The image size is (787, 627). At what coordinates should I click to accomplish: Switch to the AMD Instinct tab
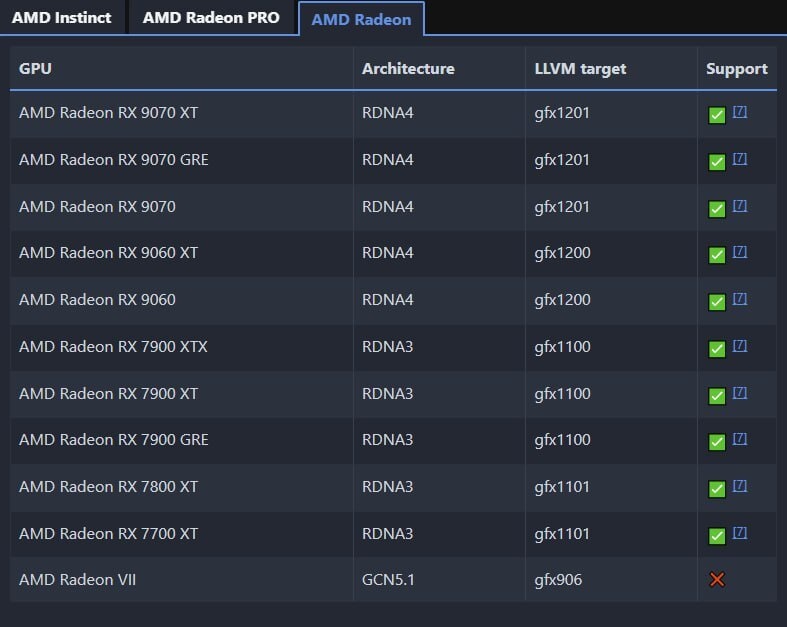[x=61, y=18]
